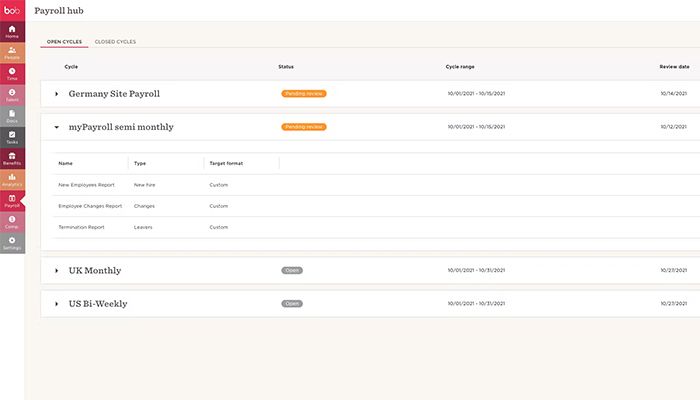Viewport: 700px width, 400px height.
Task: Click the Review date column header
Action: pyautogui.click(x=674, y=67)
